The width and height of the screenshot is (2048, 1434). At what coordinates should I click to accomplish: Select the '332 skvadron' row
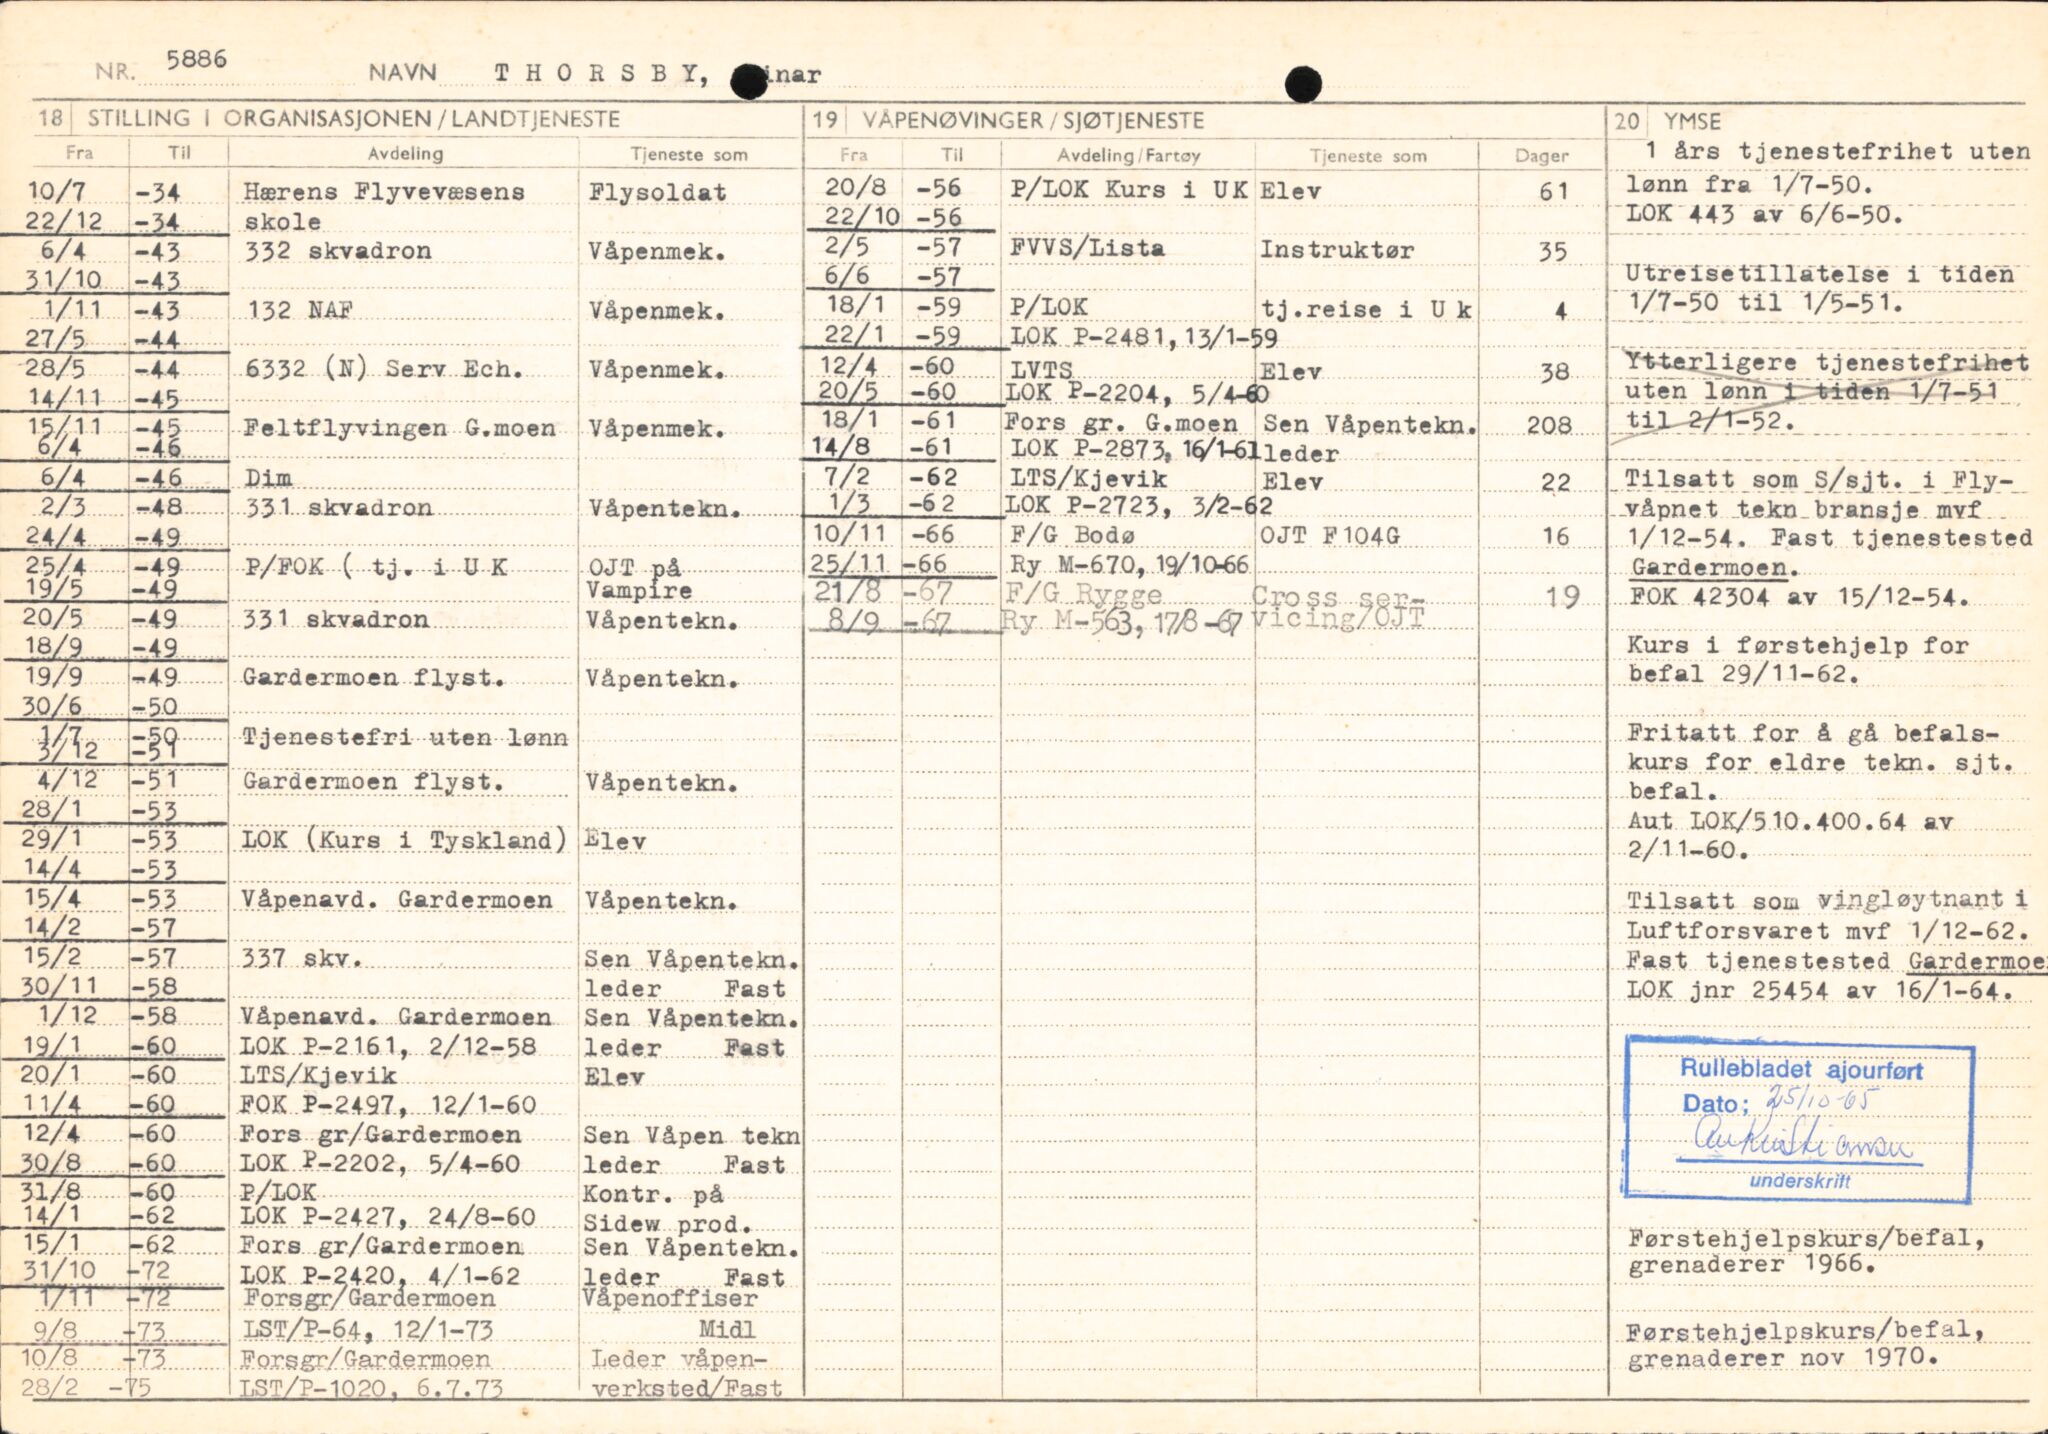338,251
